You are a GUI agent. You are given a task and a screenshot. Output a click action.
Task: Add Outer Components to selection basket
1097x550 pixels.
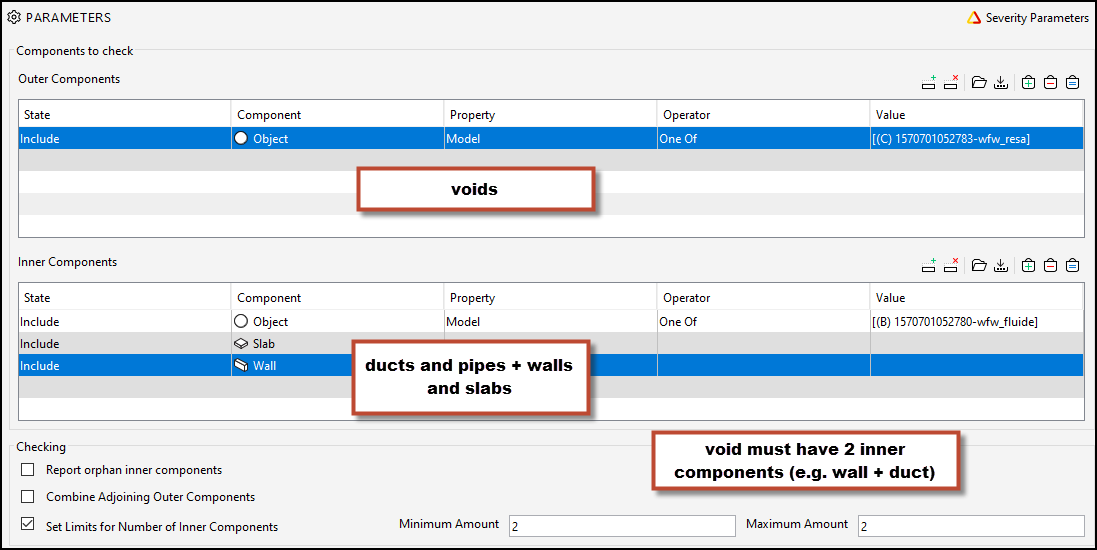[1028, 83]
